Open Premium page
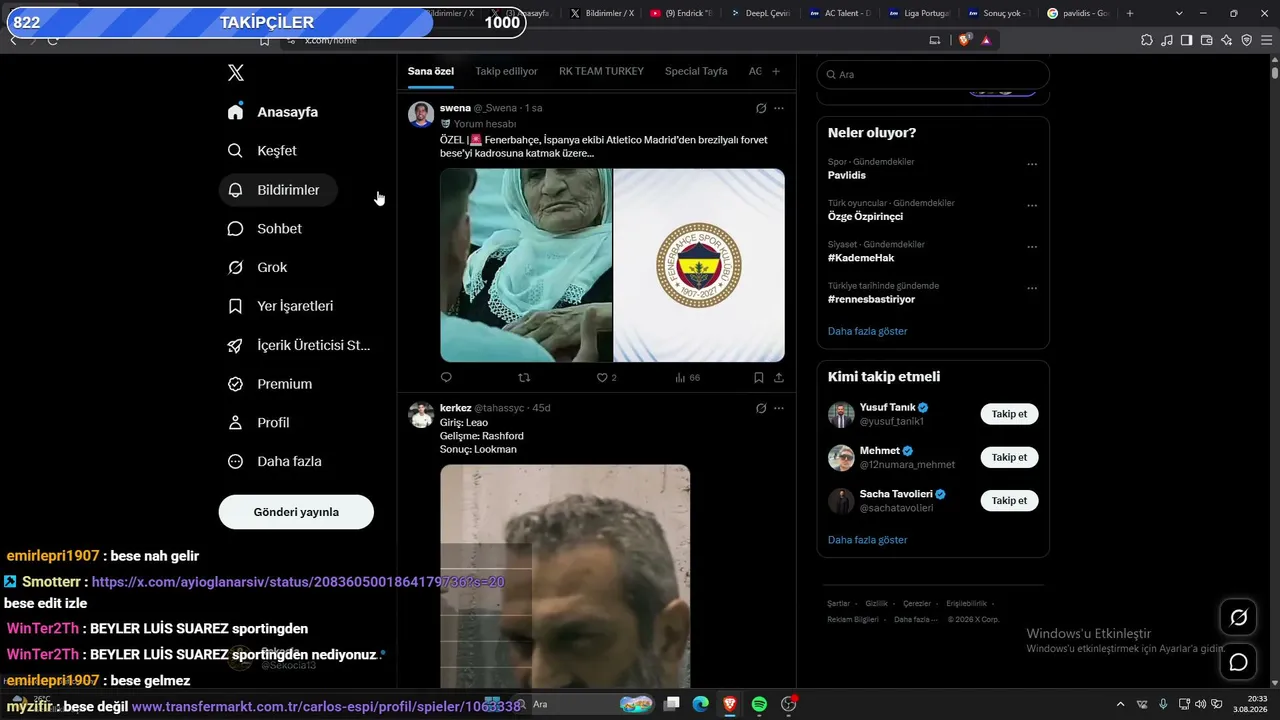 pos(270,385)
